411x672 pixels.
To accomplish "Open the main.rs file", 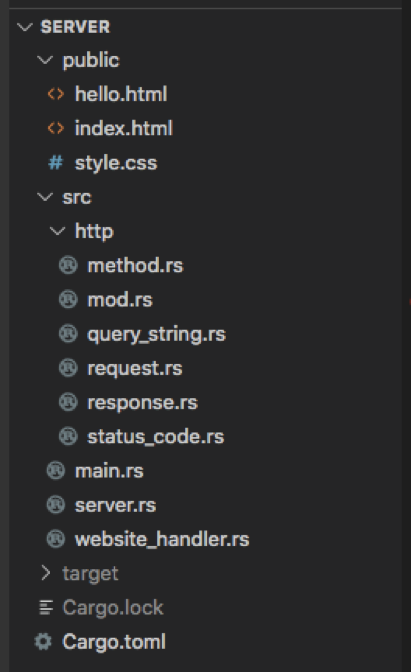I will 109,471.
